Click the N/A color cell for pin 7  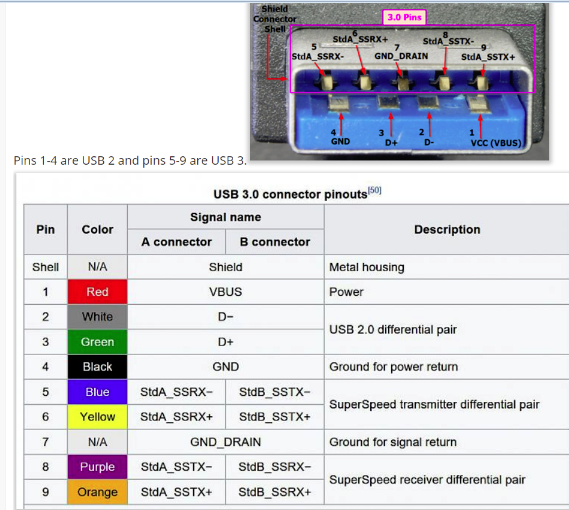(97, 442)
